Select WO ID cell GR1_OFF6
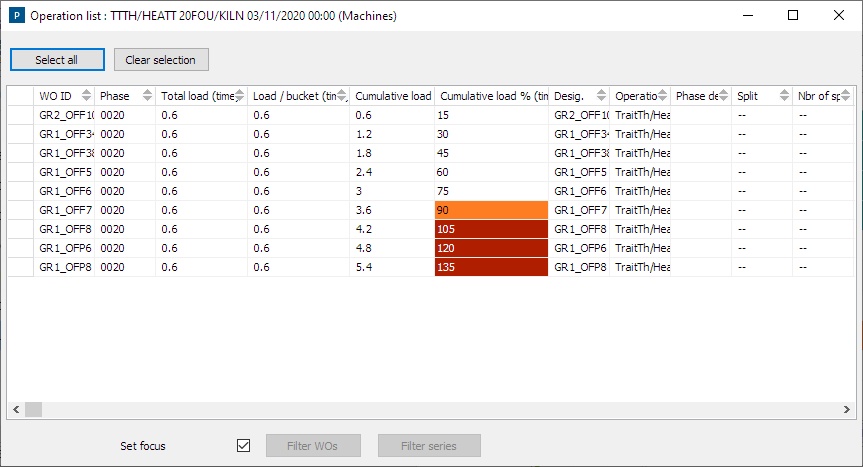Viewport: 863px width, 467px height. pos(64,191)
